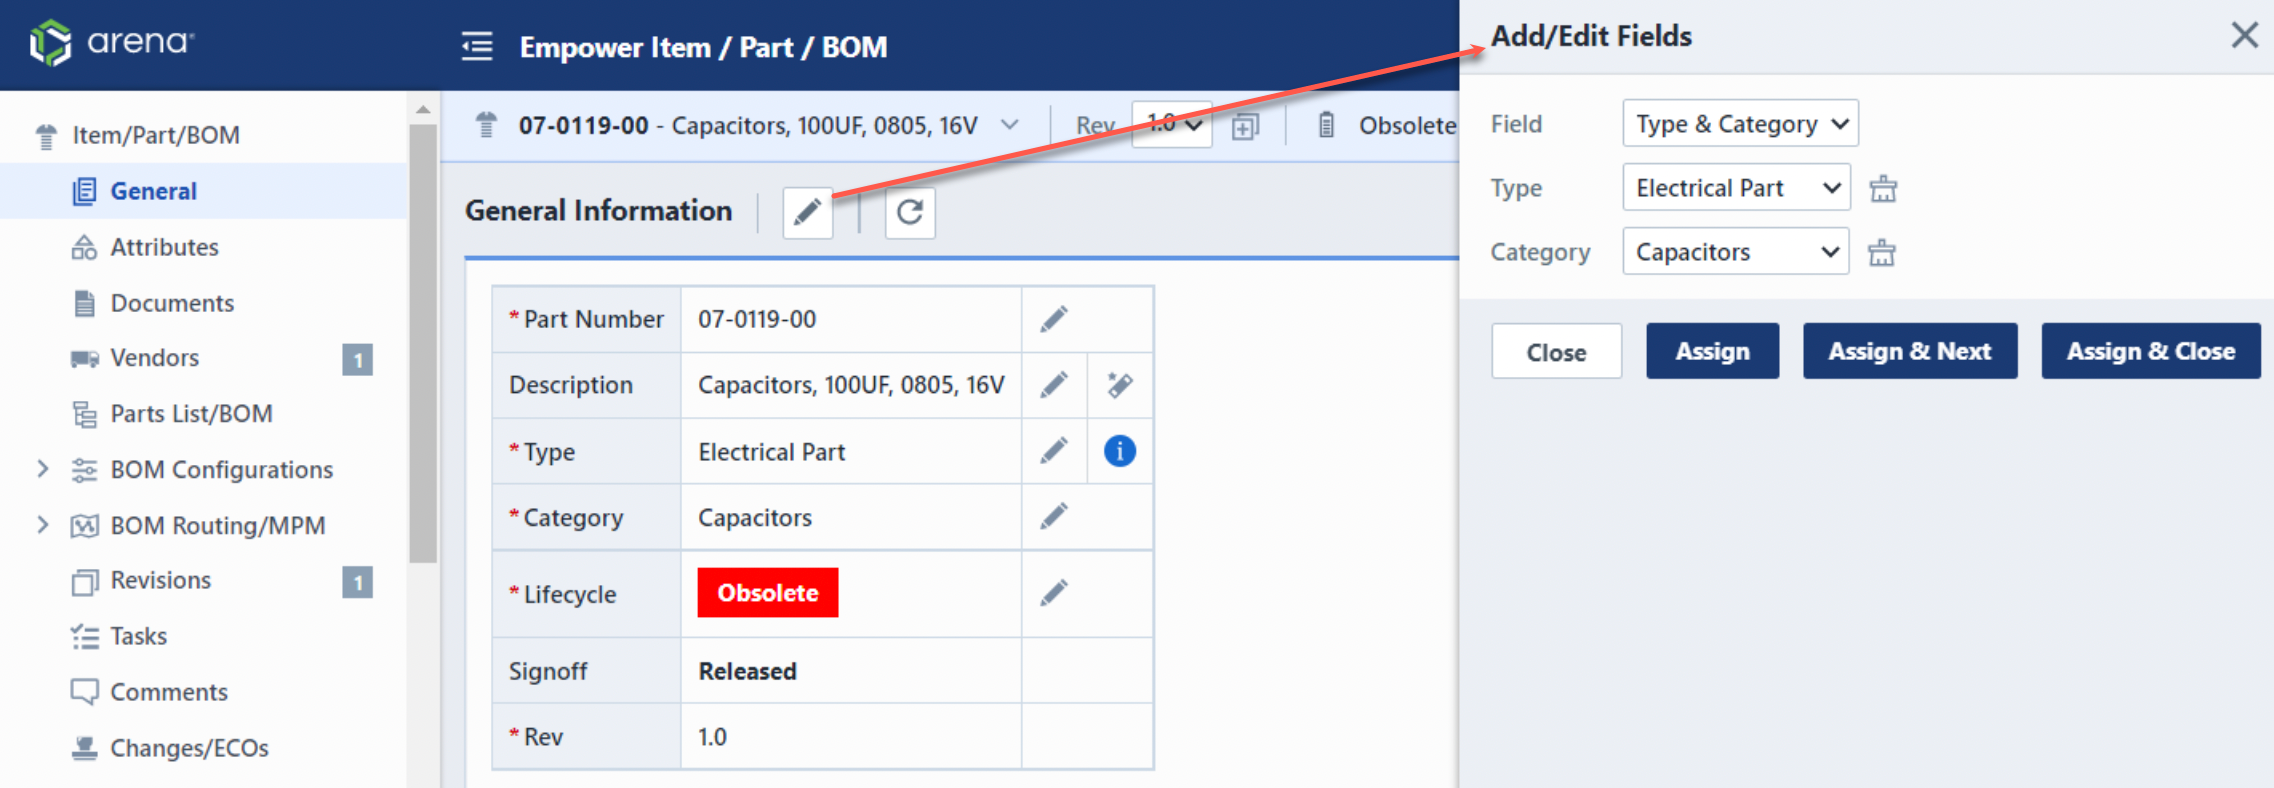This screenshot has height=788, width=2274.
Task: Open the Type dropdown showing Electrical Part
Action: pos(1735,188)
